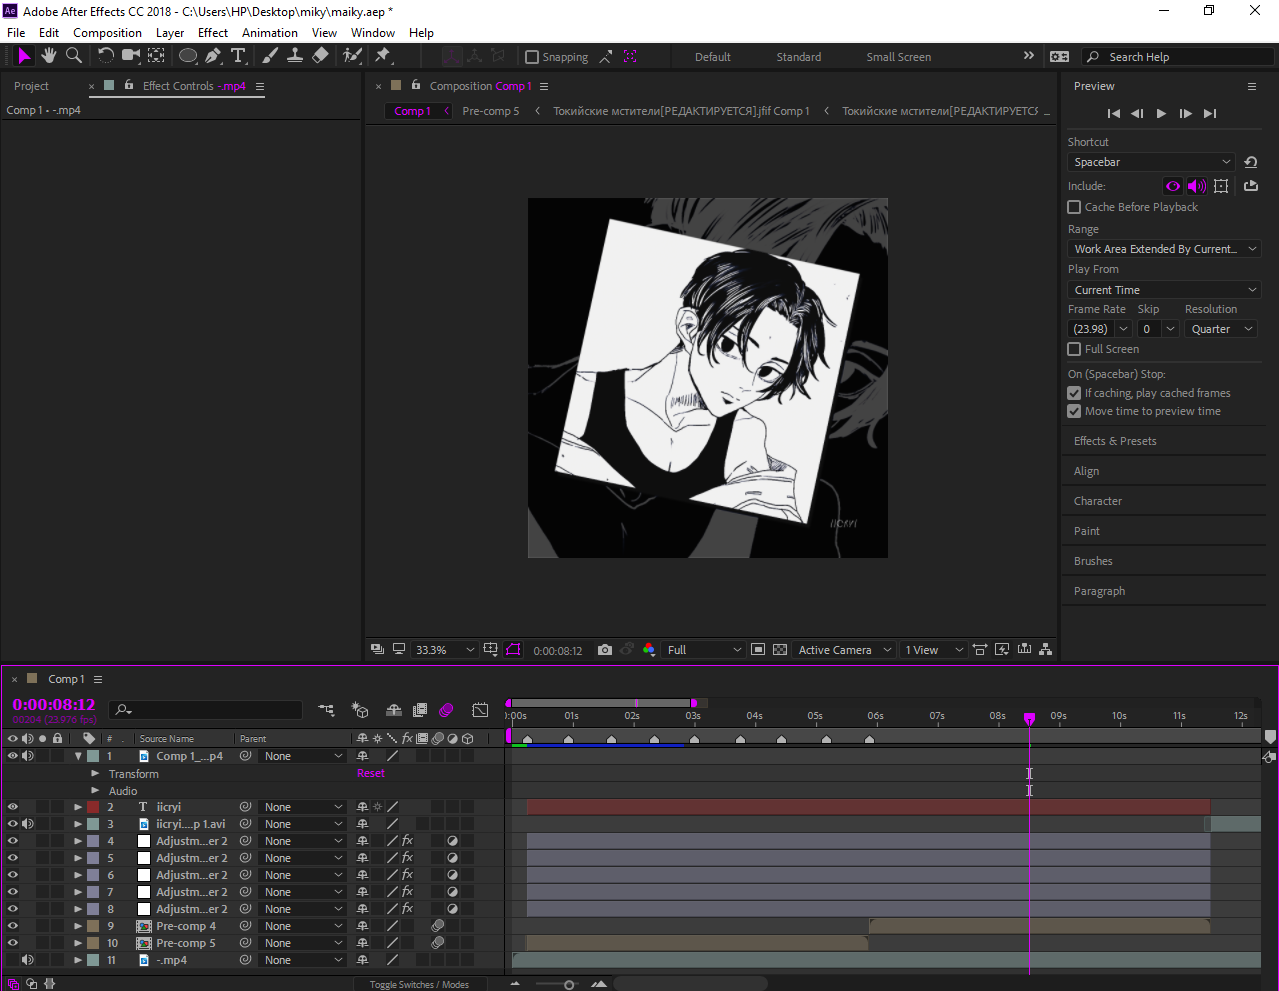Uncheck If caching, play cached frames
Image resolution: width=1279 pixels, height=991 pixels.
tap(1074, 393)
